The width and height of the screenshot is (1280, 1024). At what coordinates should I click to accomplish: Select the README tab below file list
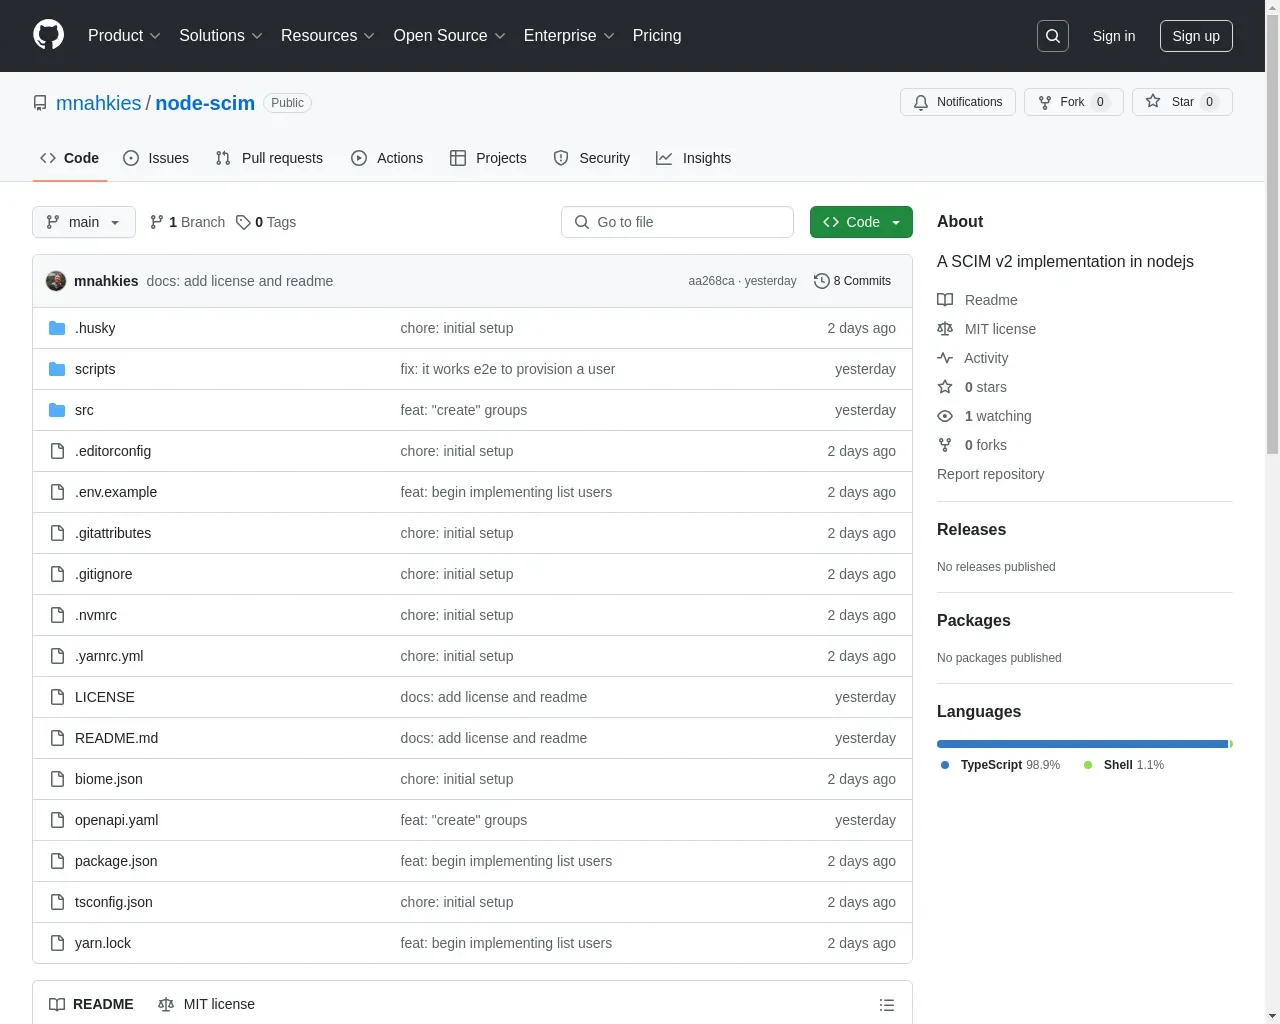pos(91,1004)
